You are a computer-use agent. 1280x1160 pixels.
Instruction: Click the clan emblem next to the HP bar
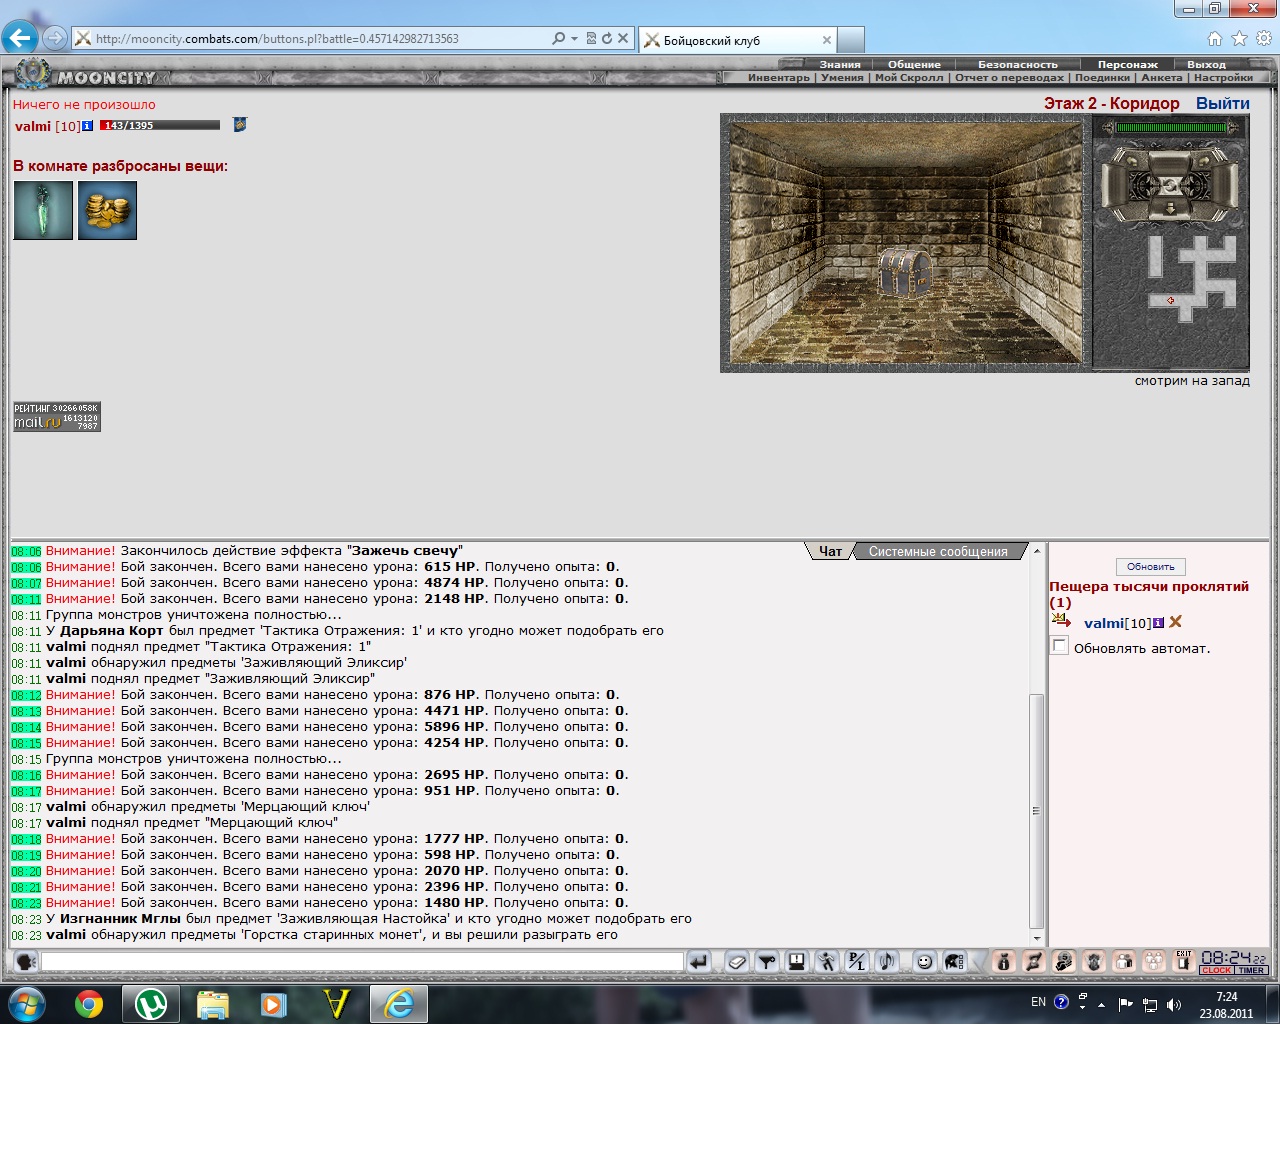click(x=240, y=125)
